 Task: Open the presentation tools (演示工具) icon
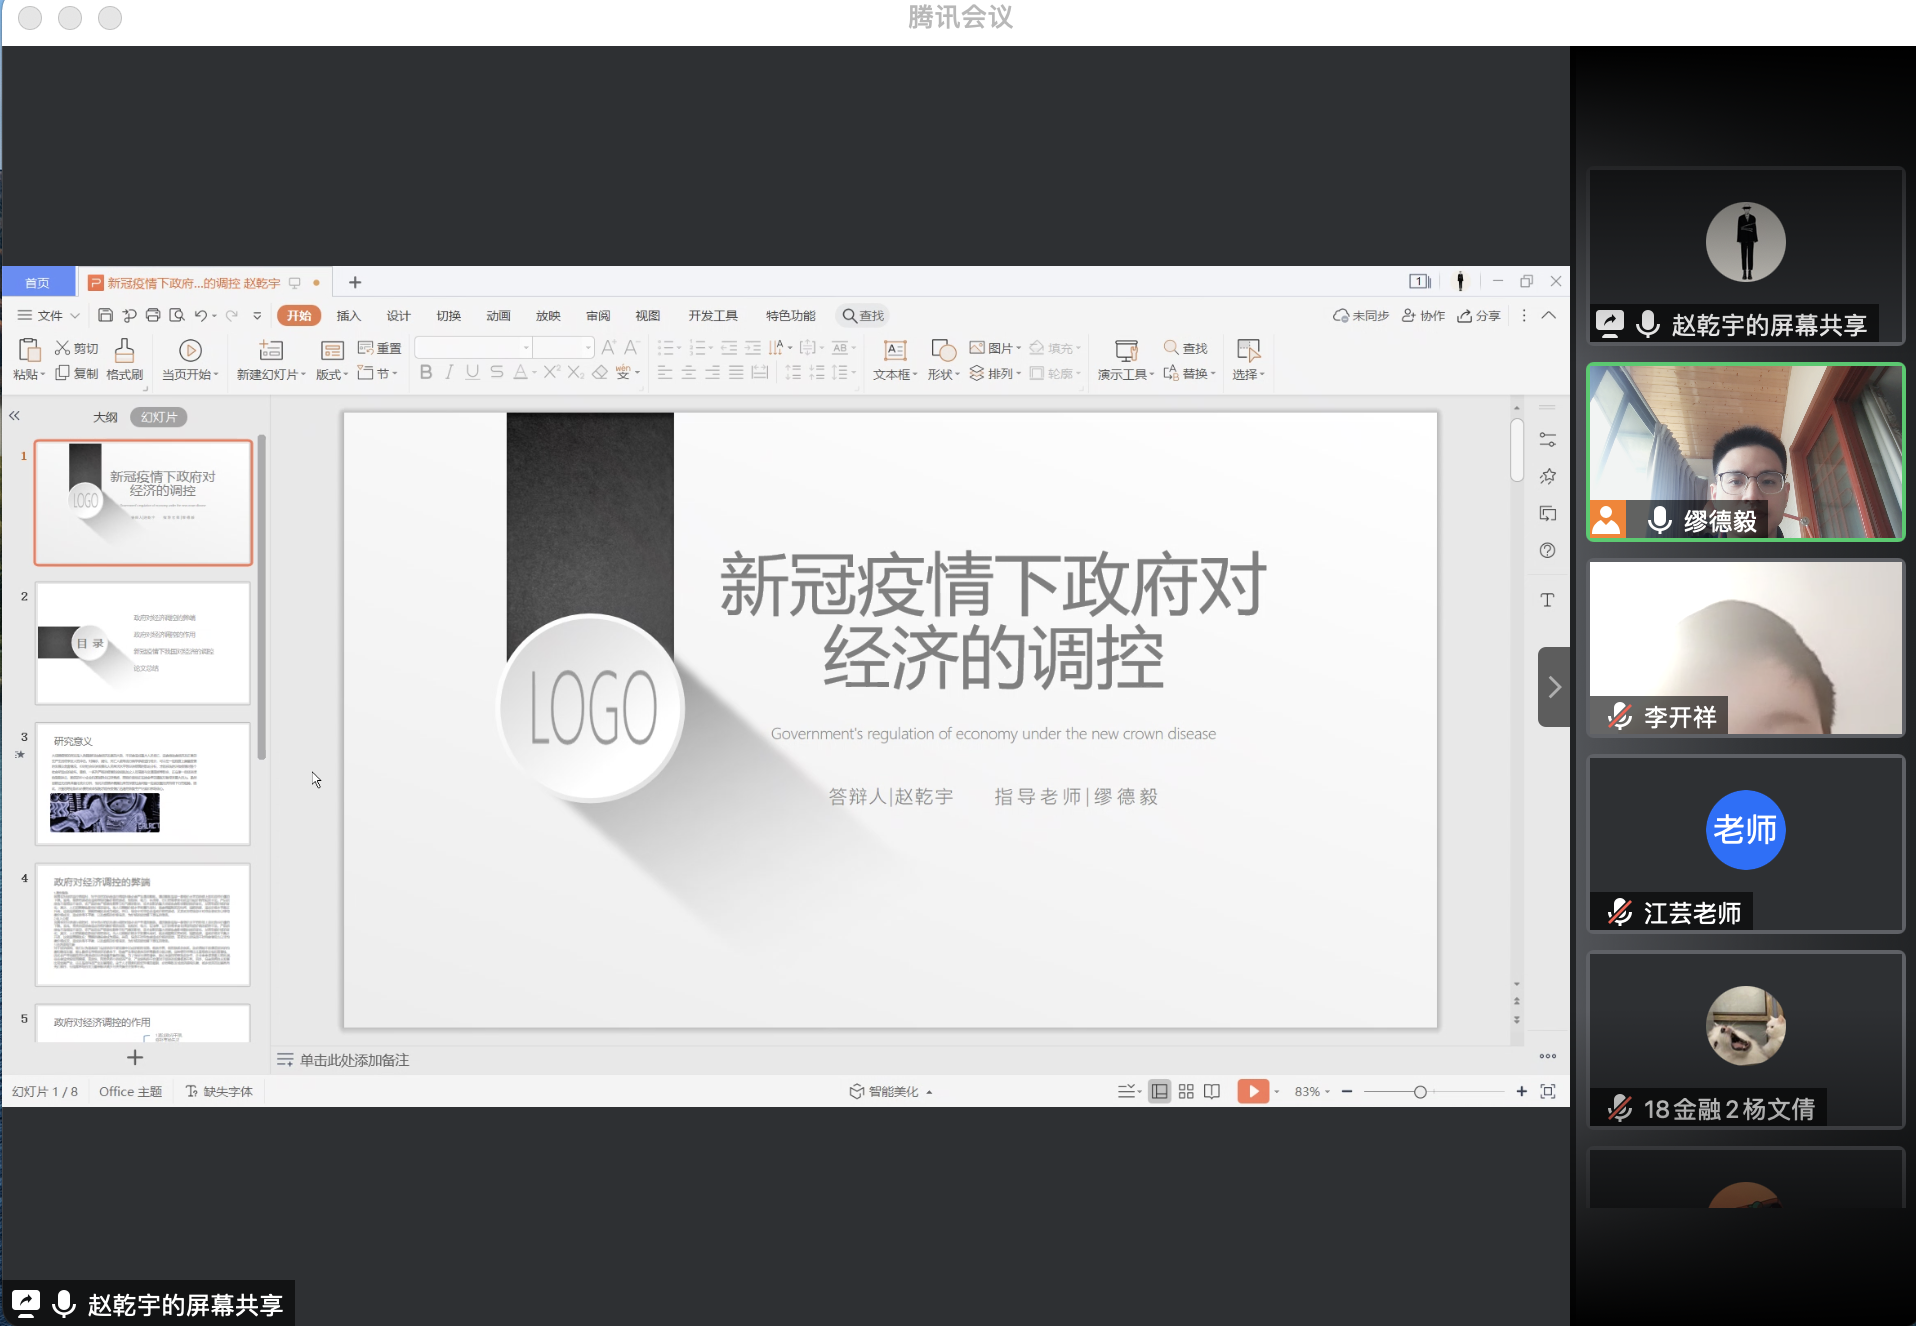click(x=1125, y=357)
